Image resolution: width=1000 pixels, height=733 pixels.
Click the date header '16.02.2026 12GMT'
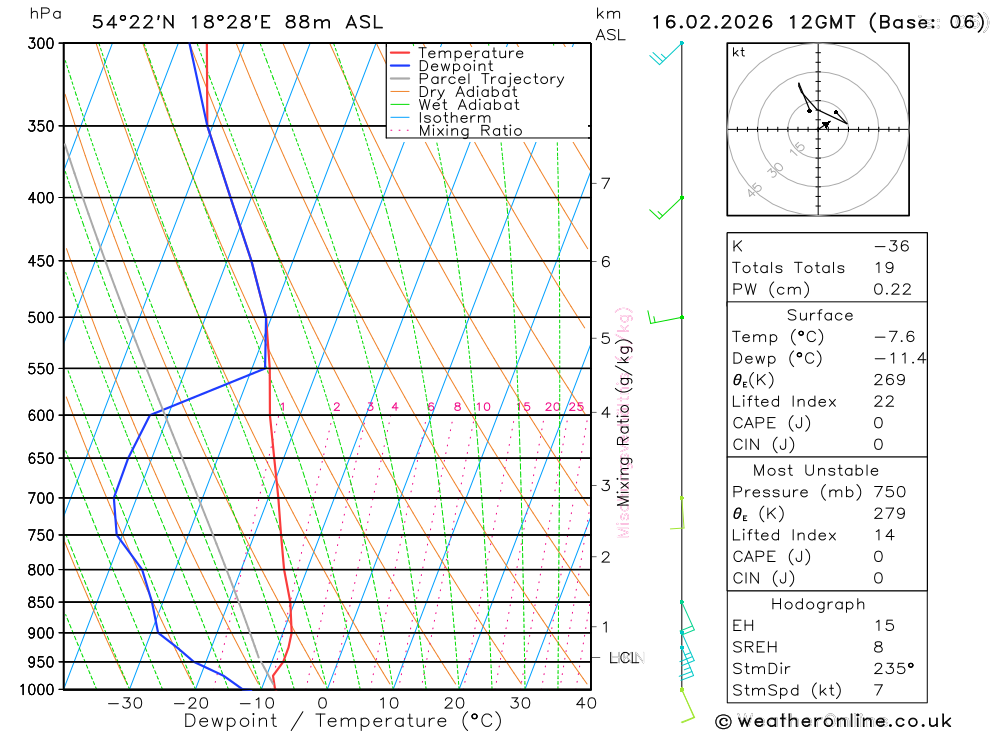(x=753, y=22)
